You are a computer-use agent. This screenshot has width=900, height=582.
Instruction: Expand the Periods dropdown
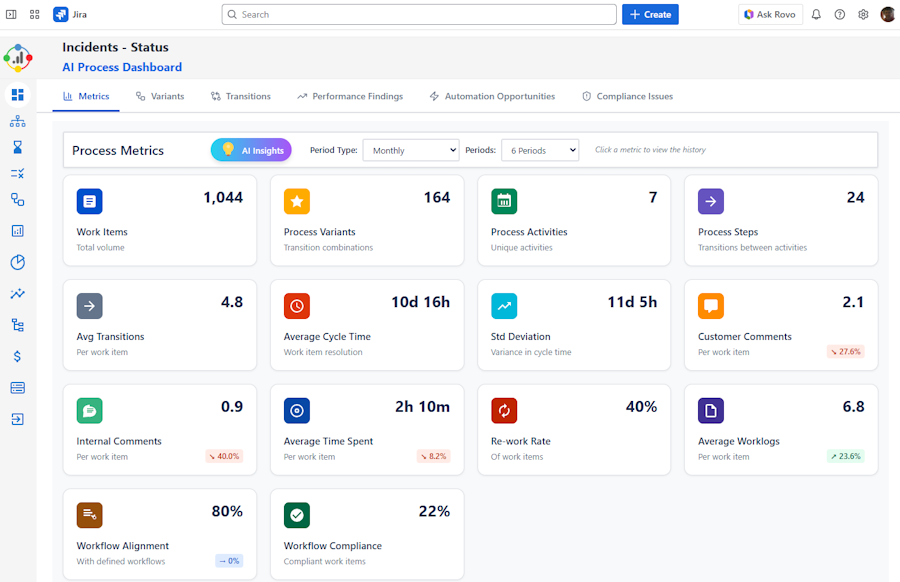pos(540,151)
